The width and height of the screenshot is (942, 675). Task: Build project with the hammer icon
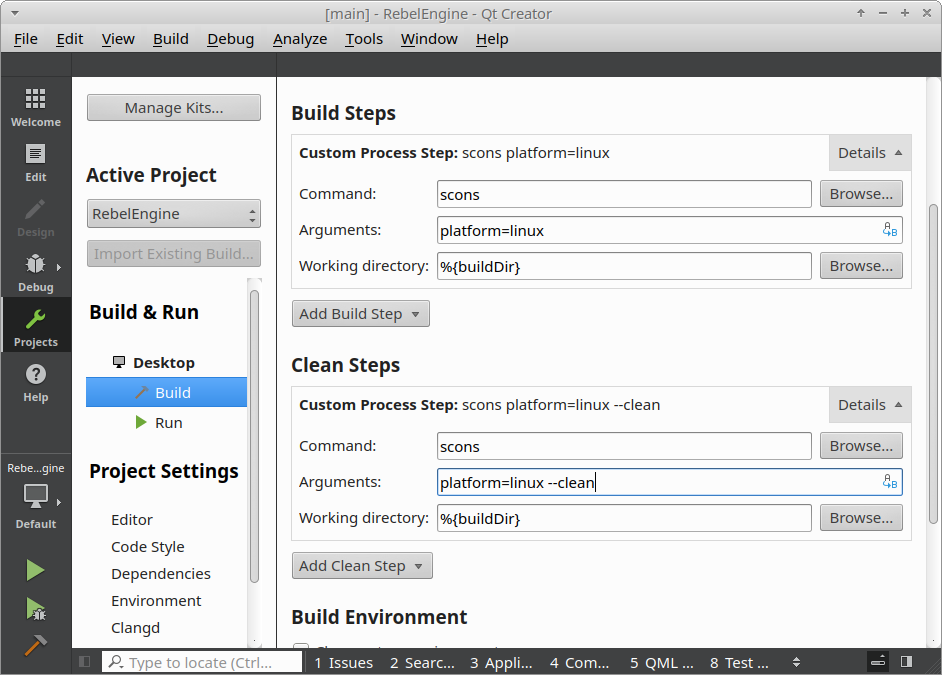[35, 646]
